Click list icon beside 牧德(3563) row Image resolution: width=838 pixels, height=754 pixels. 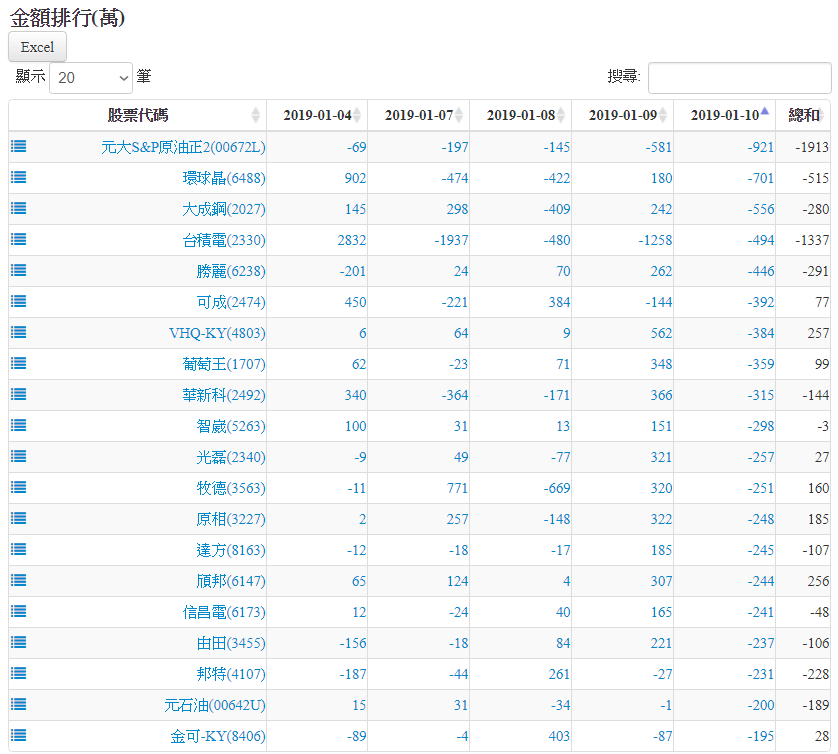pyautogui.click(x=19, y=488)
